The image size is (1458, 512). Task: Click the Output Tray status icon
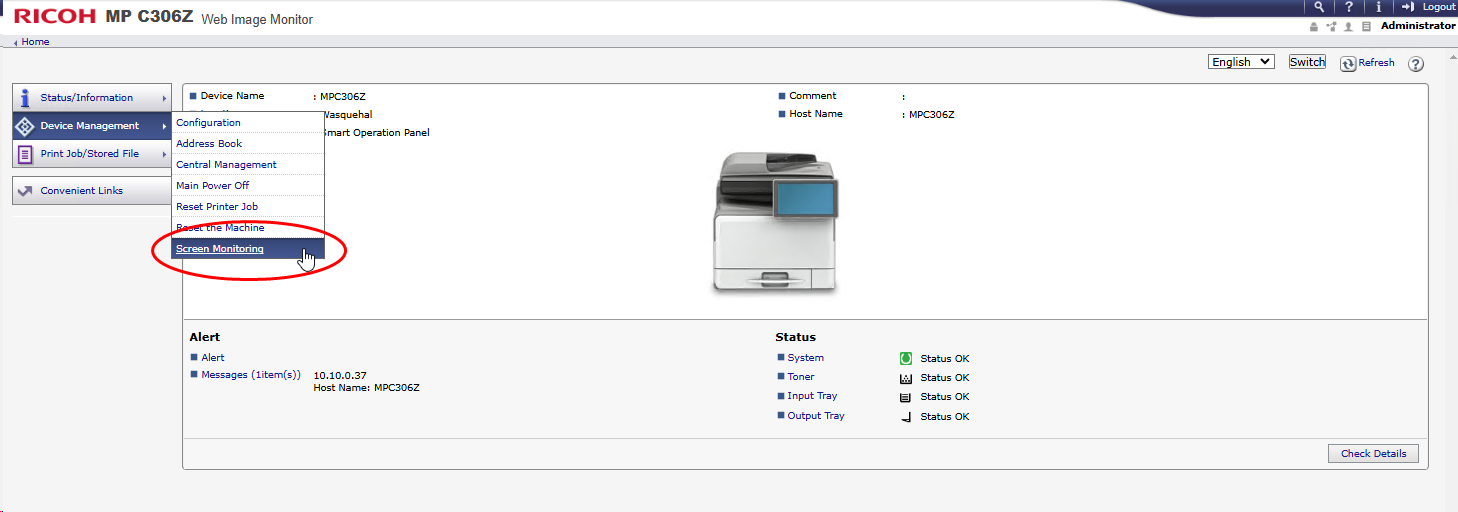pos(906,417)
